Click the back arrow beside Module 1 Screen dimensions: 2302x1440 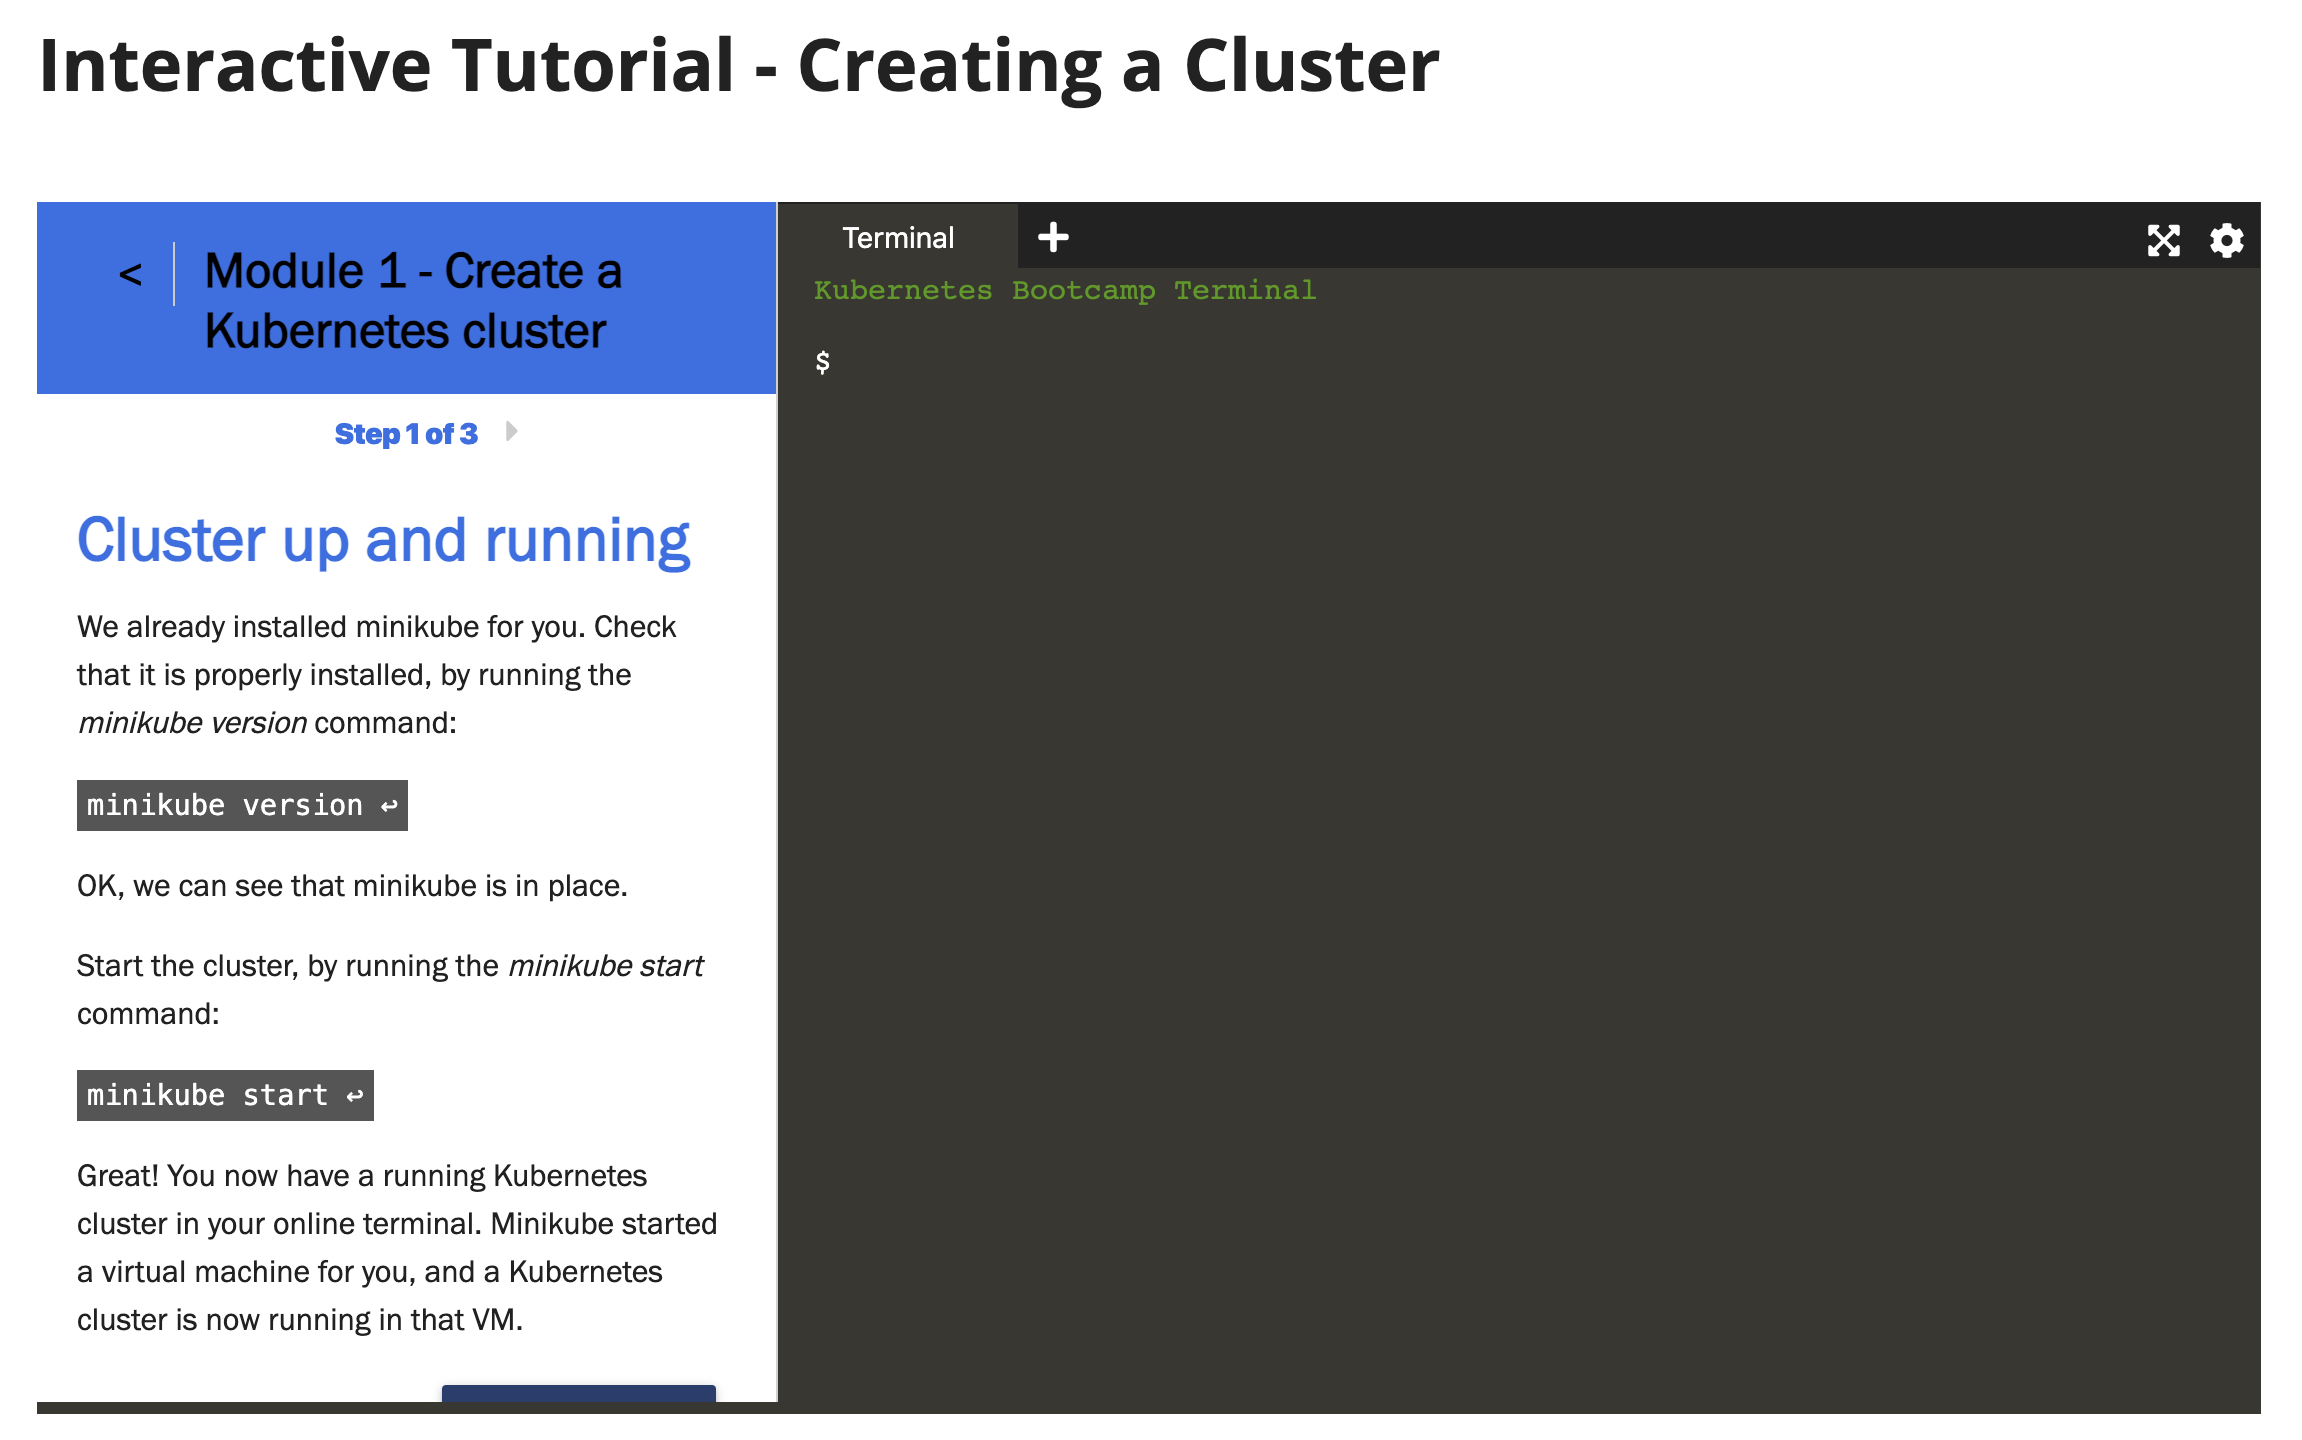tap(131, 274)
